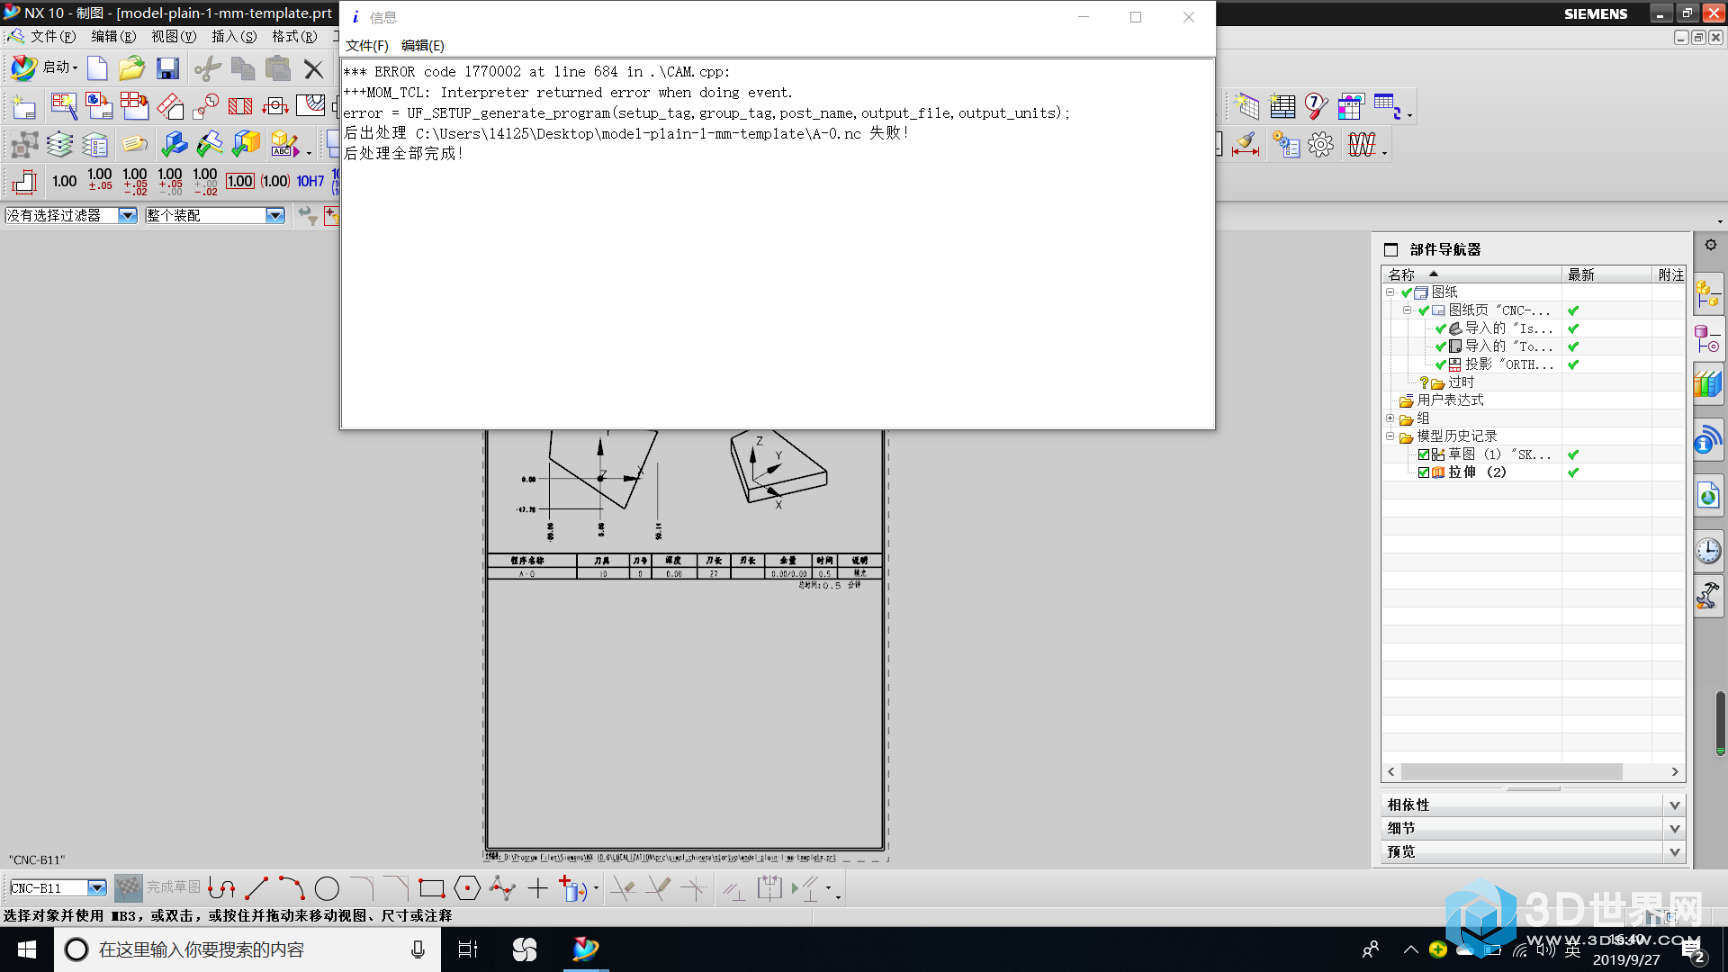Select the 用户表达式 tree item
This screenshot has height=972, width=1728.
(1450, 401)
